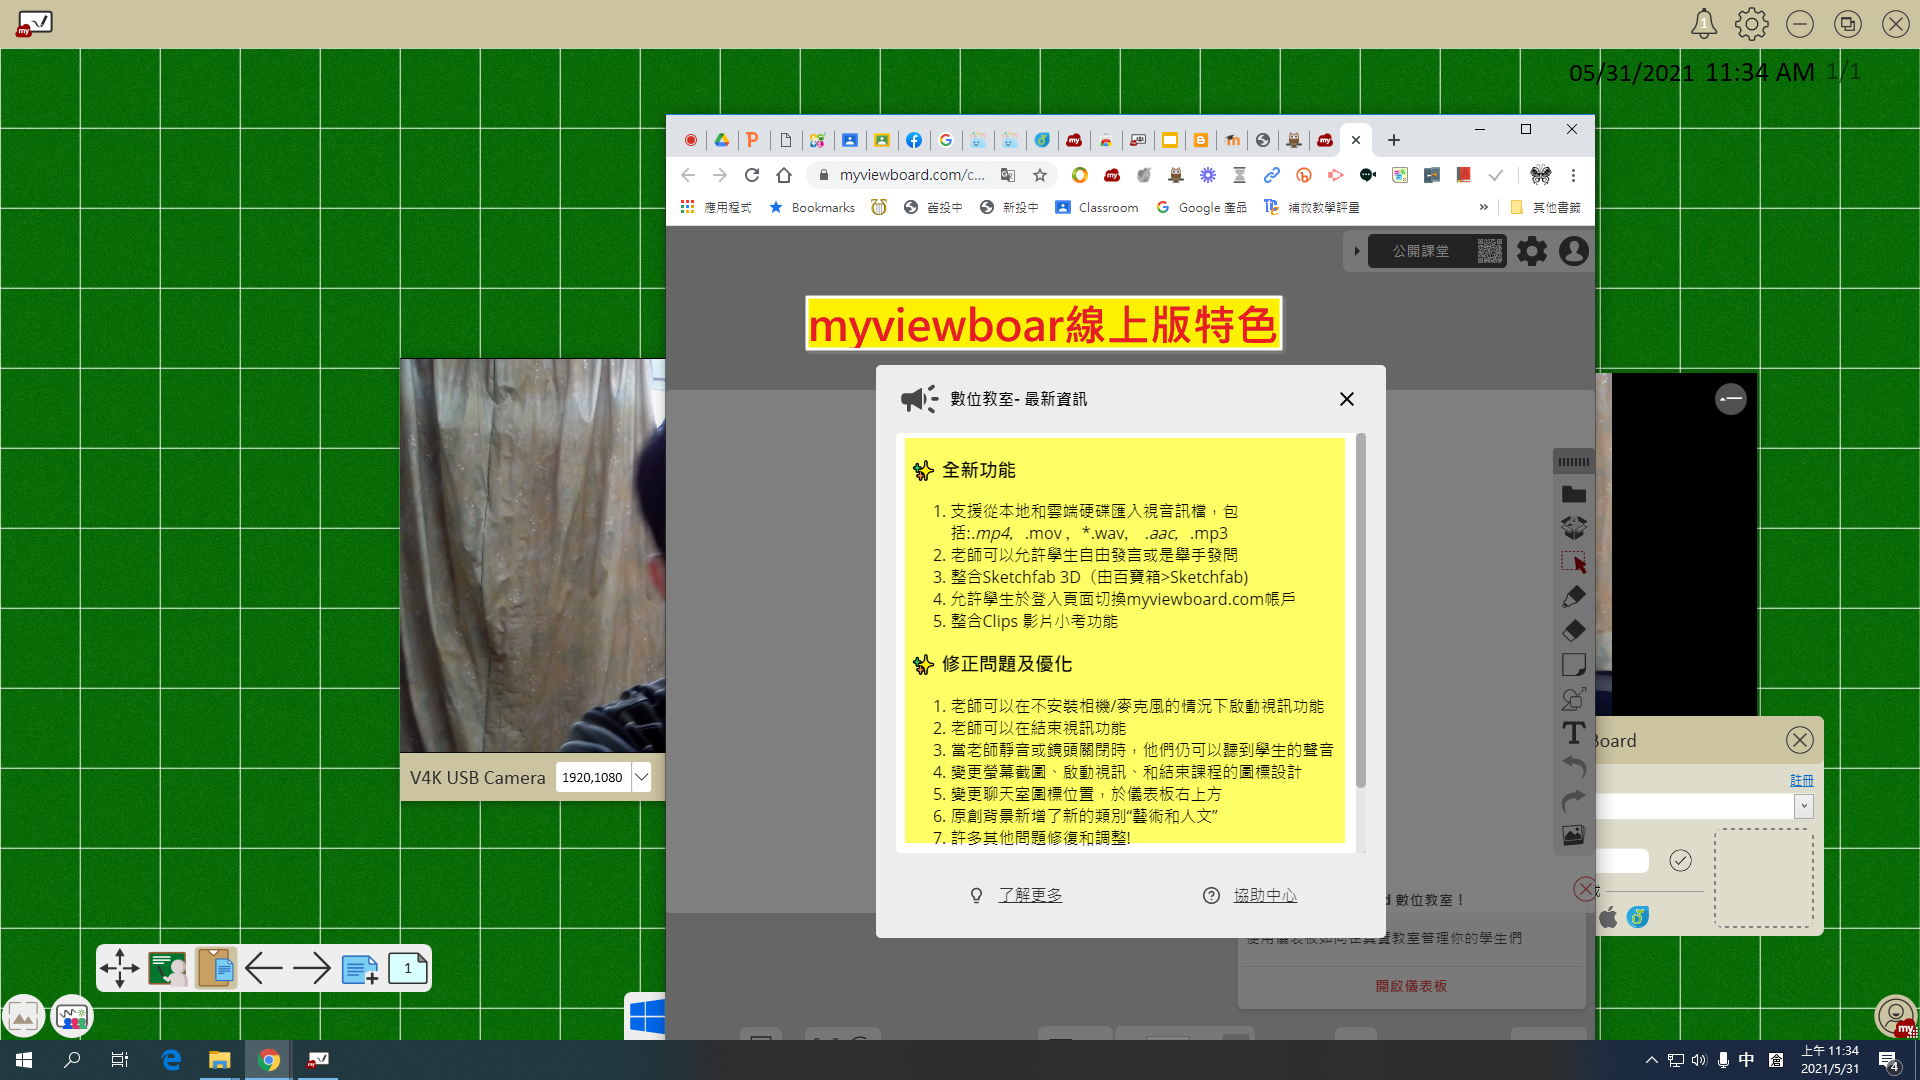Select the eraser tool
The image size is (1920, 1080).
(1573, 631)
